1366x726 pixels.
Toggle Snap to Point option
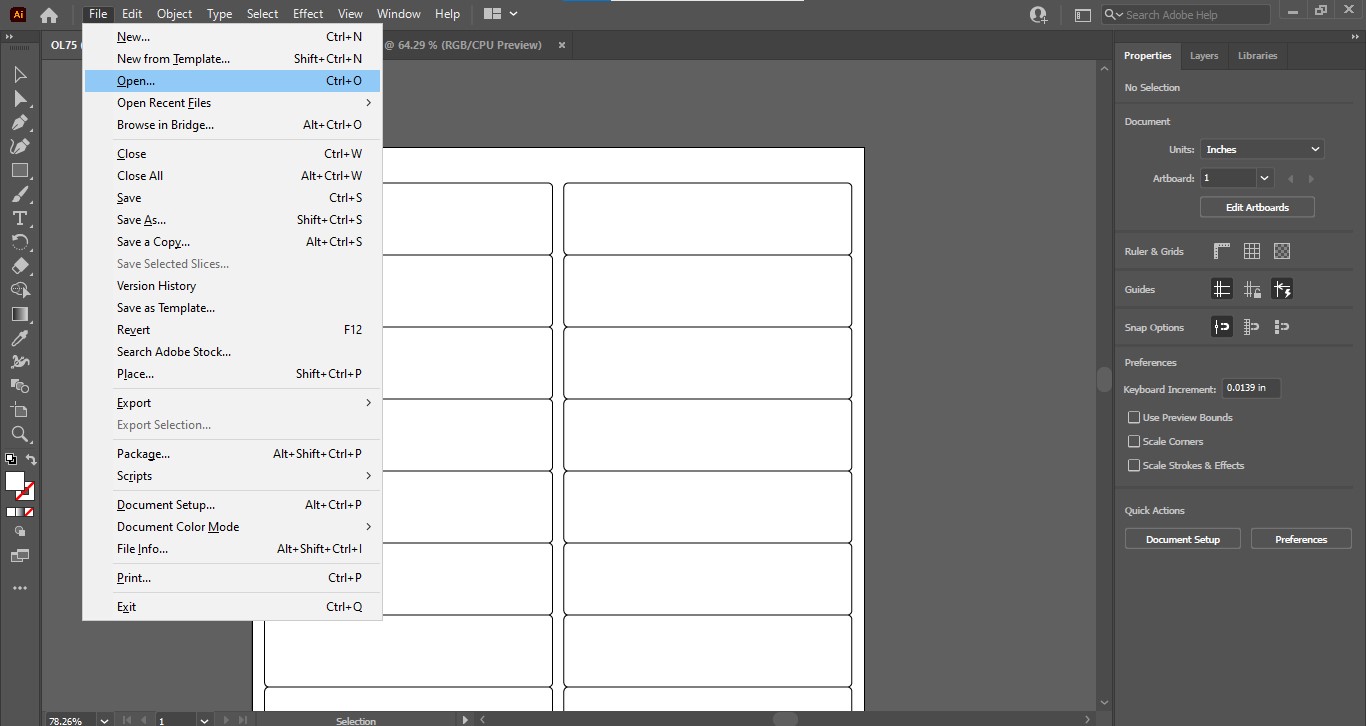[1222, 327]
